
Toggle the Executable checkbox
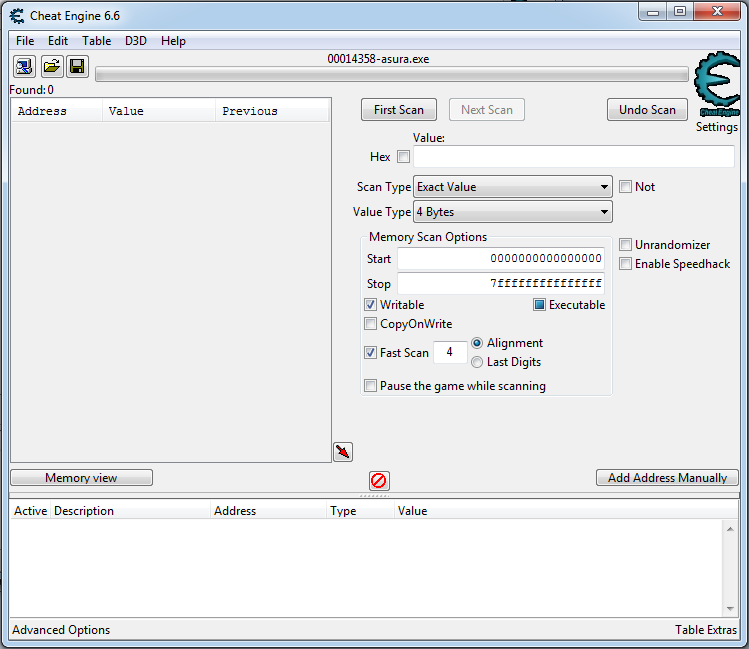pyautogui.click(x=539, y=305)
